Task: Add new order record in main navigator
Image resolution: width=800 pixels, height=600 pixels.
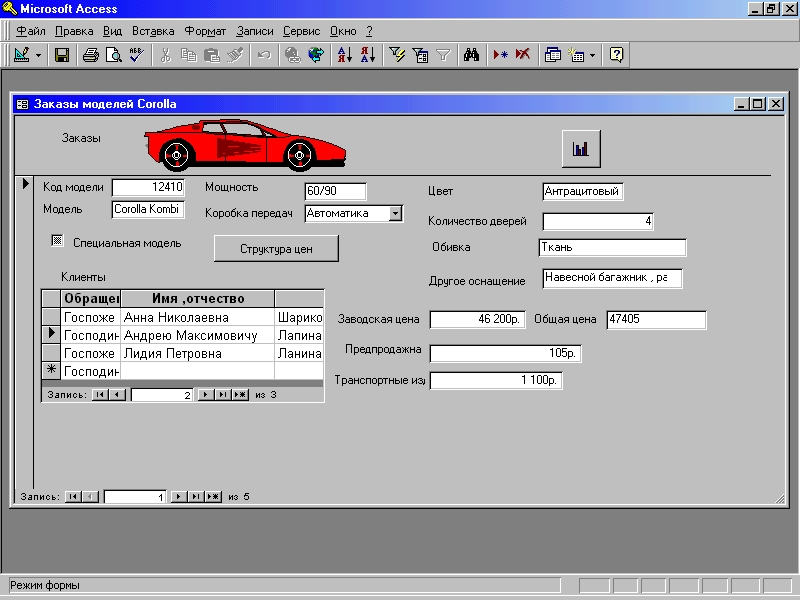Action: click(x=213, y=496)
